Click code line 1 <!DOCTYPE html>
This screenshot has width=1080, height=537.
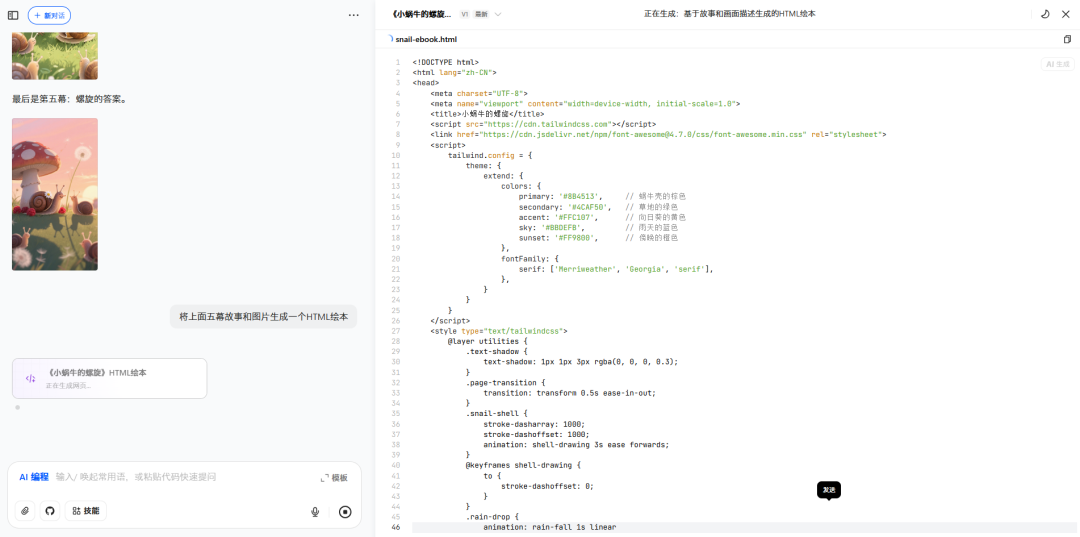(x=446, y=62)
